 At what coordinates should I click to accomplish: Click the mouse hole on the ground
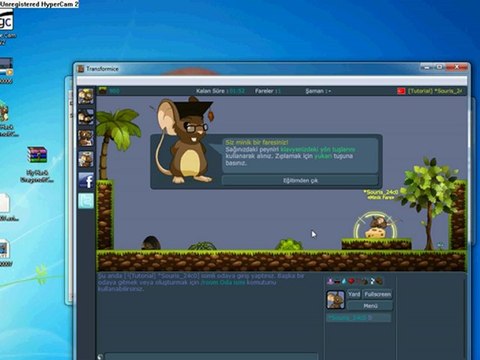pyautogui.click(x=151, y=243)
